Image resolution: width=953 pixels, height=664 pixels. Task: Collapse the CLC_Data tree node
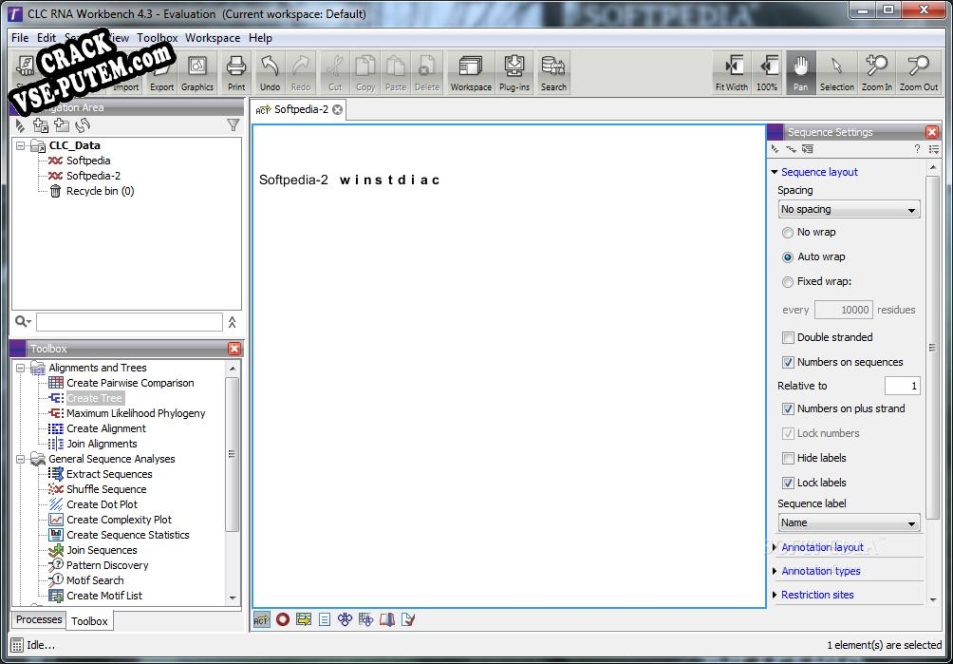(21, 145)
